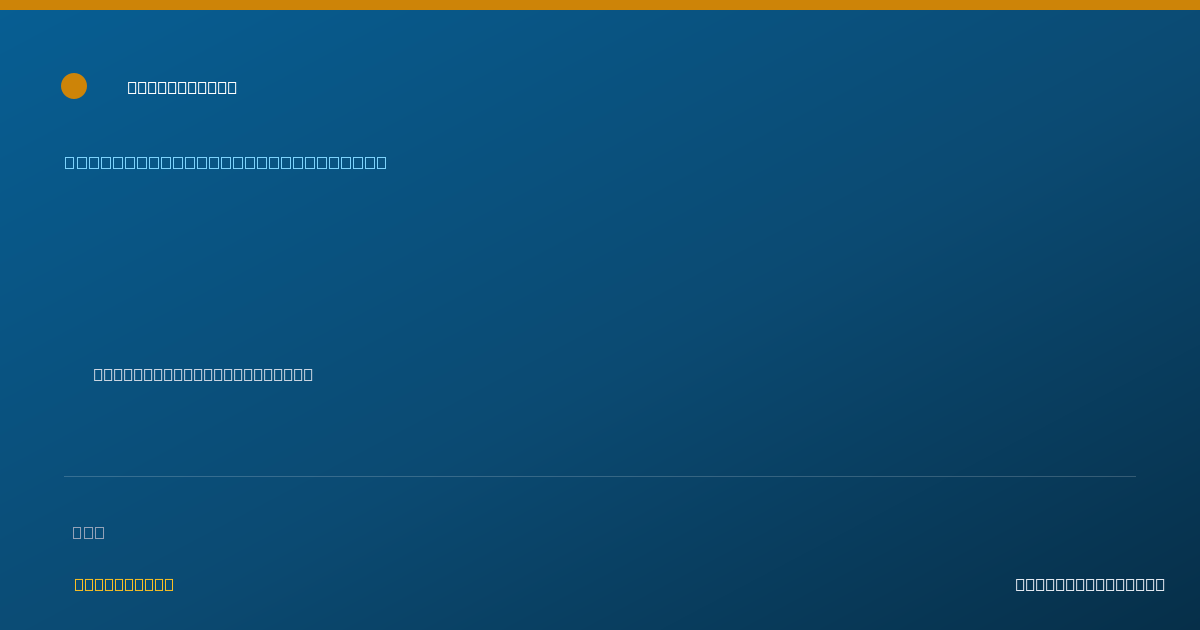Click the white indented body text line
The width and height of the screenshot is (1200, 630).
(x=203, y=374)
